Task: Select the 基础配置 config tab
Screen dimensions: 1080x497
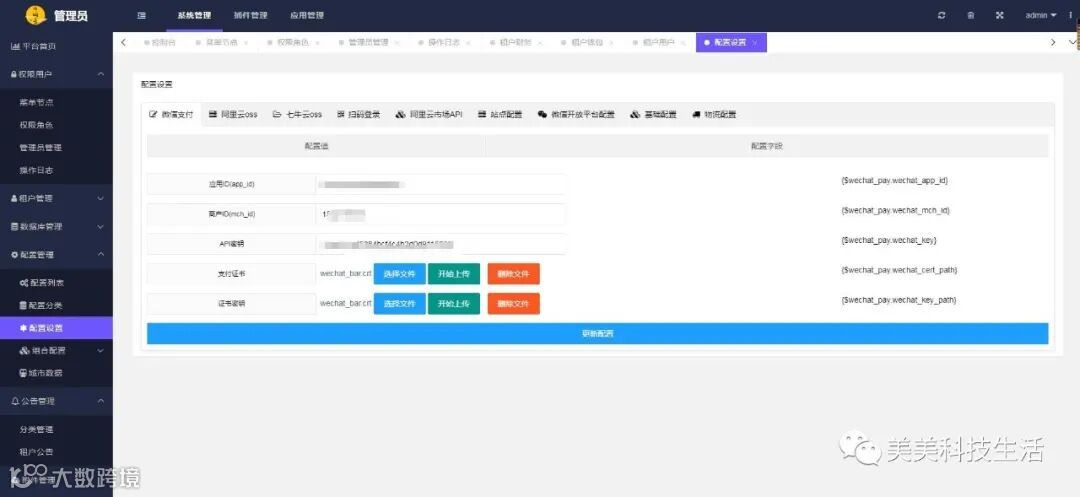Action: pyautogui.click(x=654, y=114)
